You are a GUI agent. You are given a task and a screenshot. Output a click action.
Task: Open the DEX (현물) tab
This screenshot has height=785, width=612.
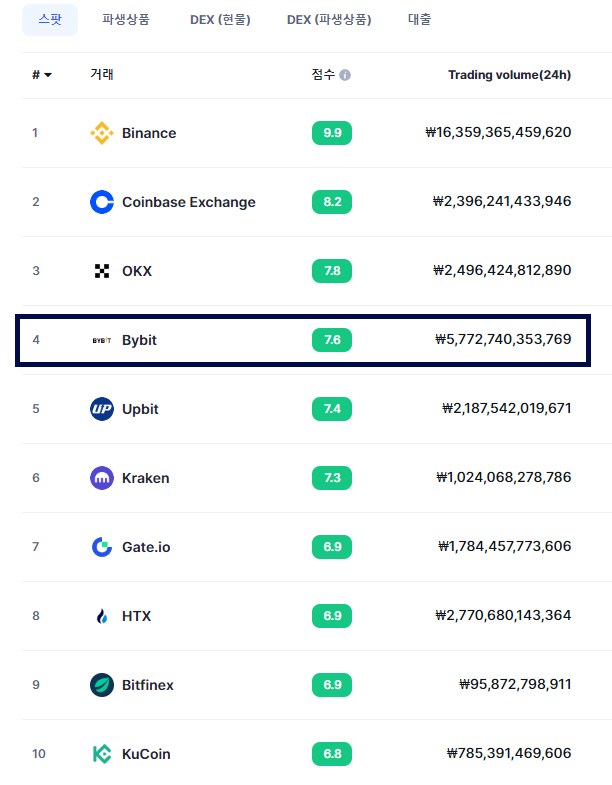click(220, 20)
